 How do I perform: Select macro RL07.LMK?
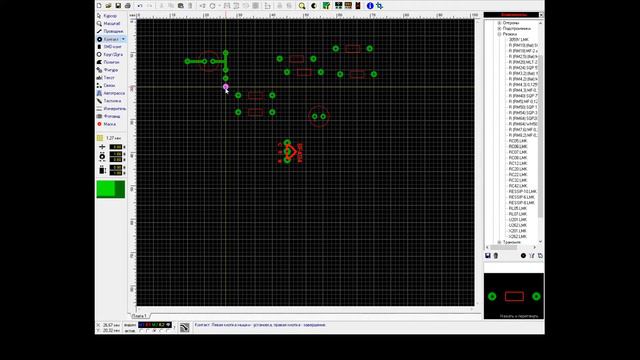click(518, 214)
